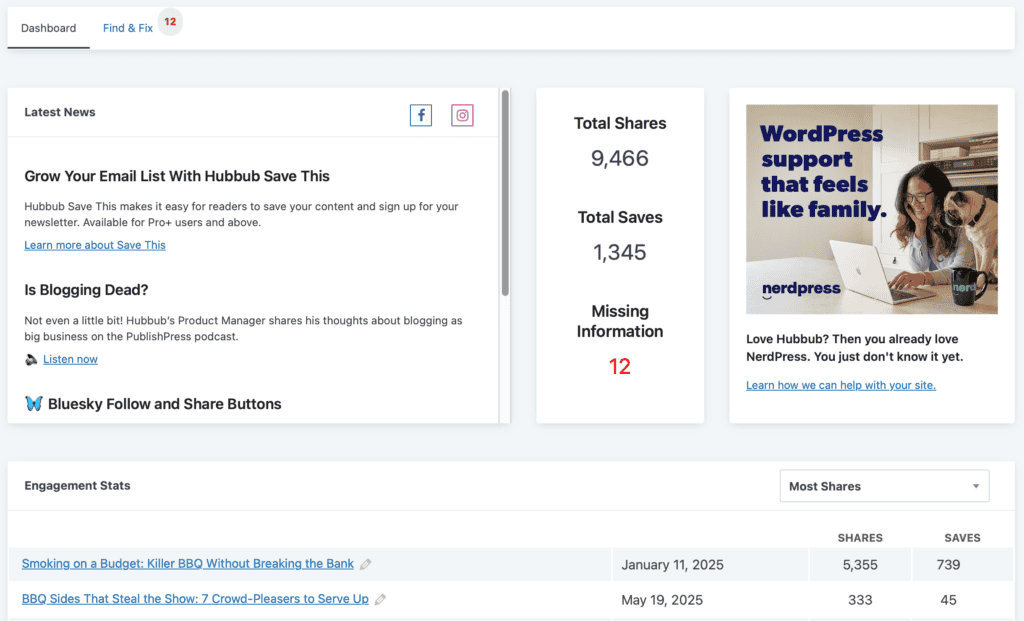Viewport: 1024px width, 621px height.
Task: Click the Listen now link
Action: [70, 359]
